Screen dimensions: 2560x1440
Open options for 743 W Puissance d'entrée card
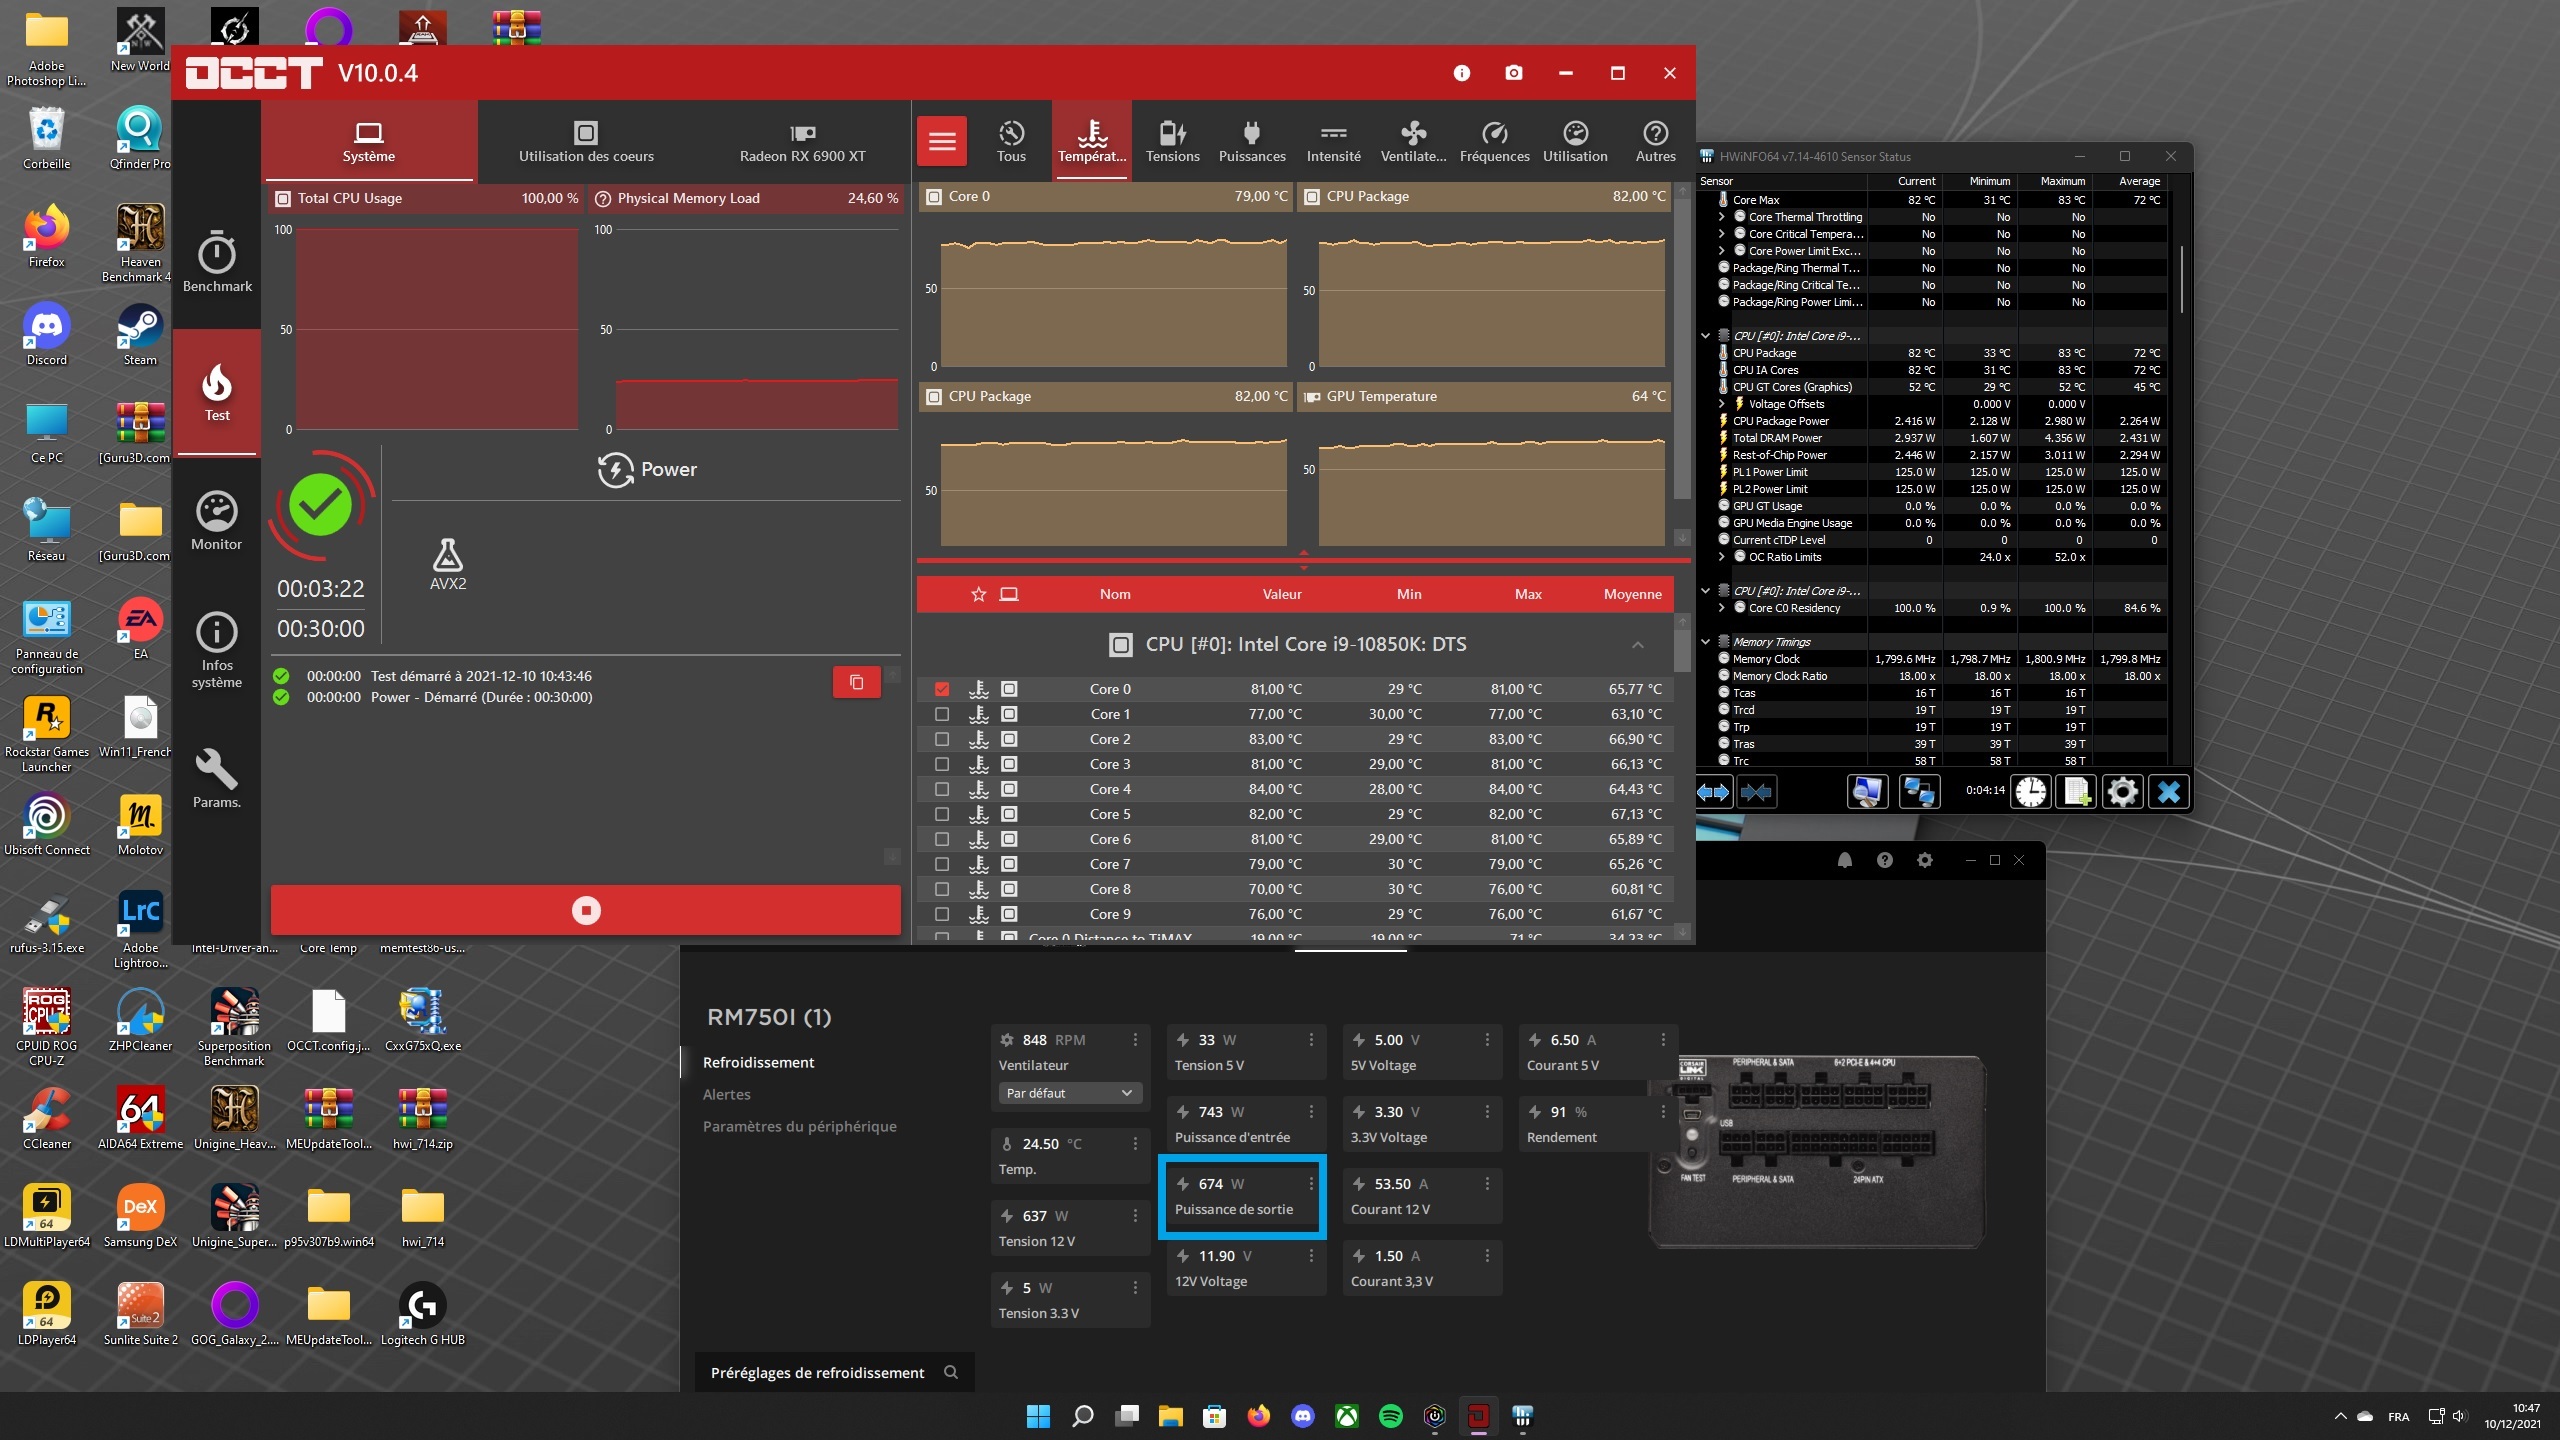click(1311, 1112)
